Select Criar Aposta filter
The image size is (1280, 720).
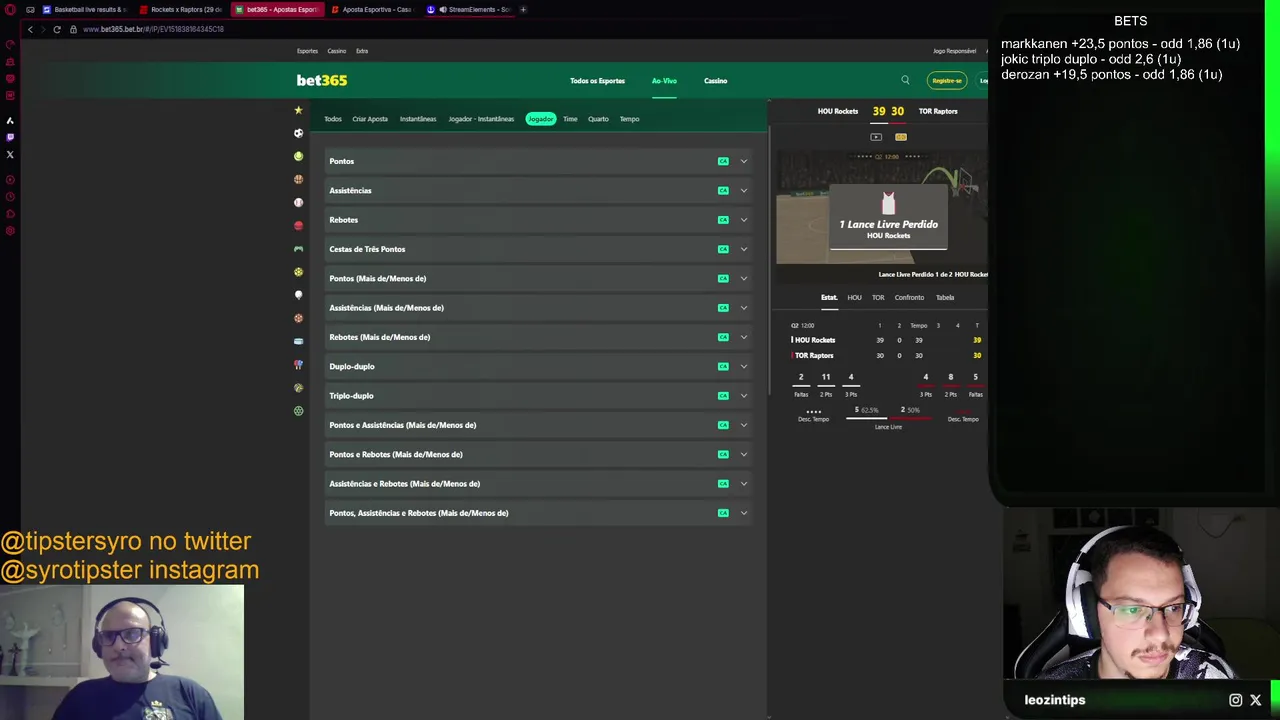tap(370, 119)
